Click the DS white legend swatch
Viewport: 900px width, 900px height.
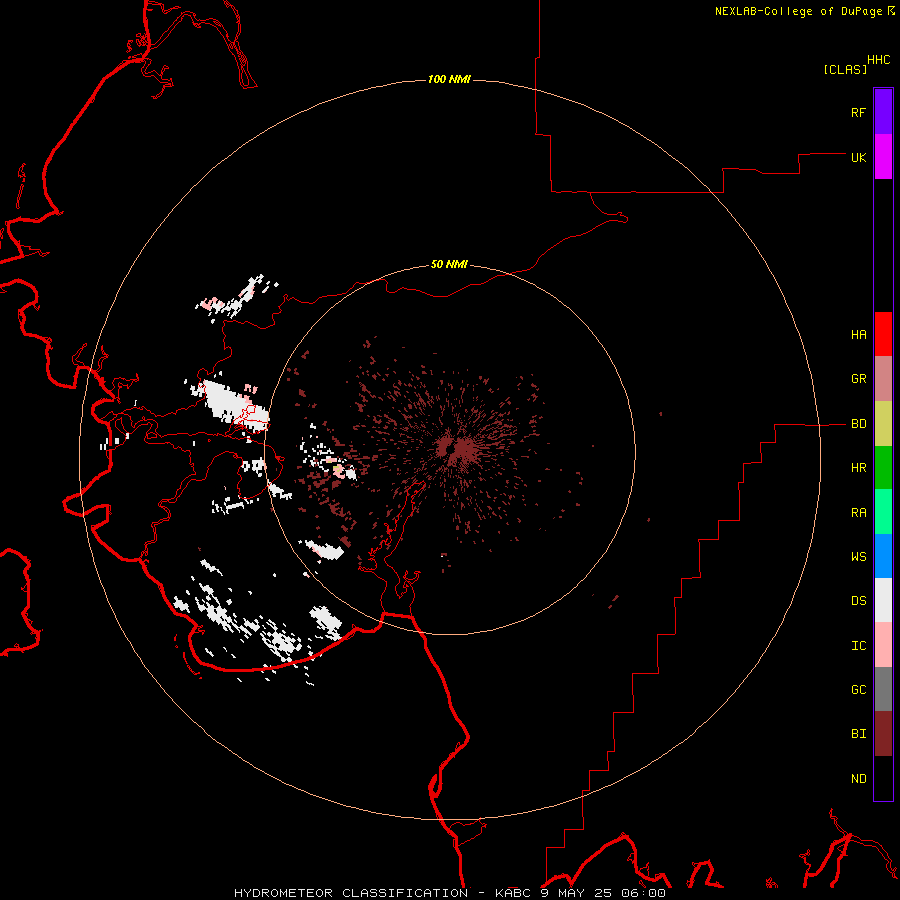click(883, 600)
